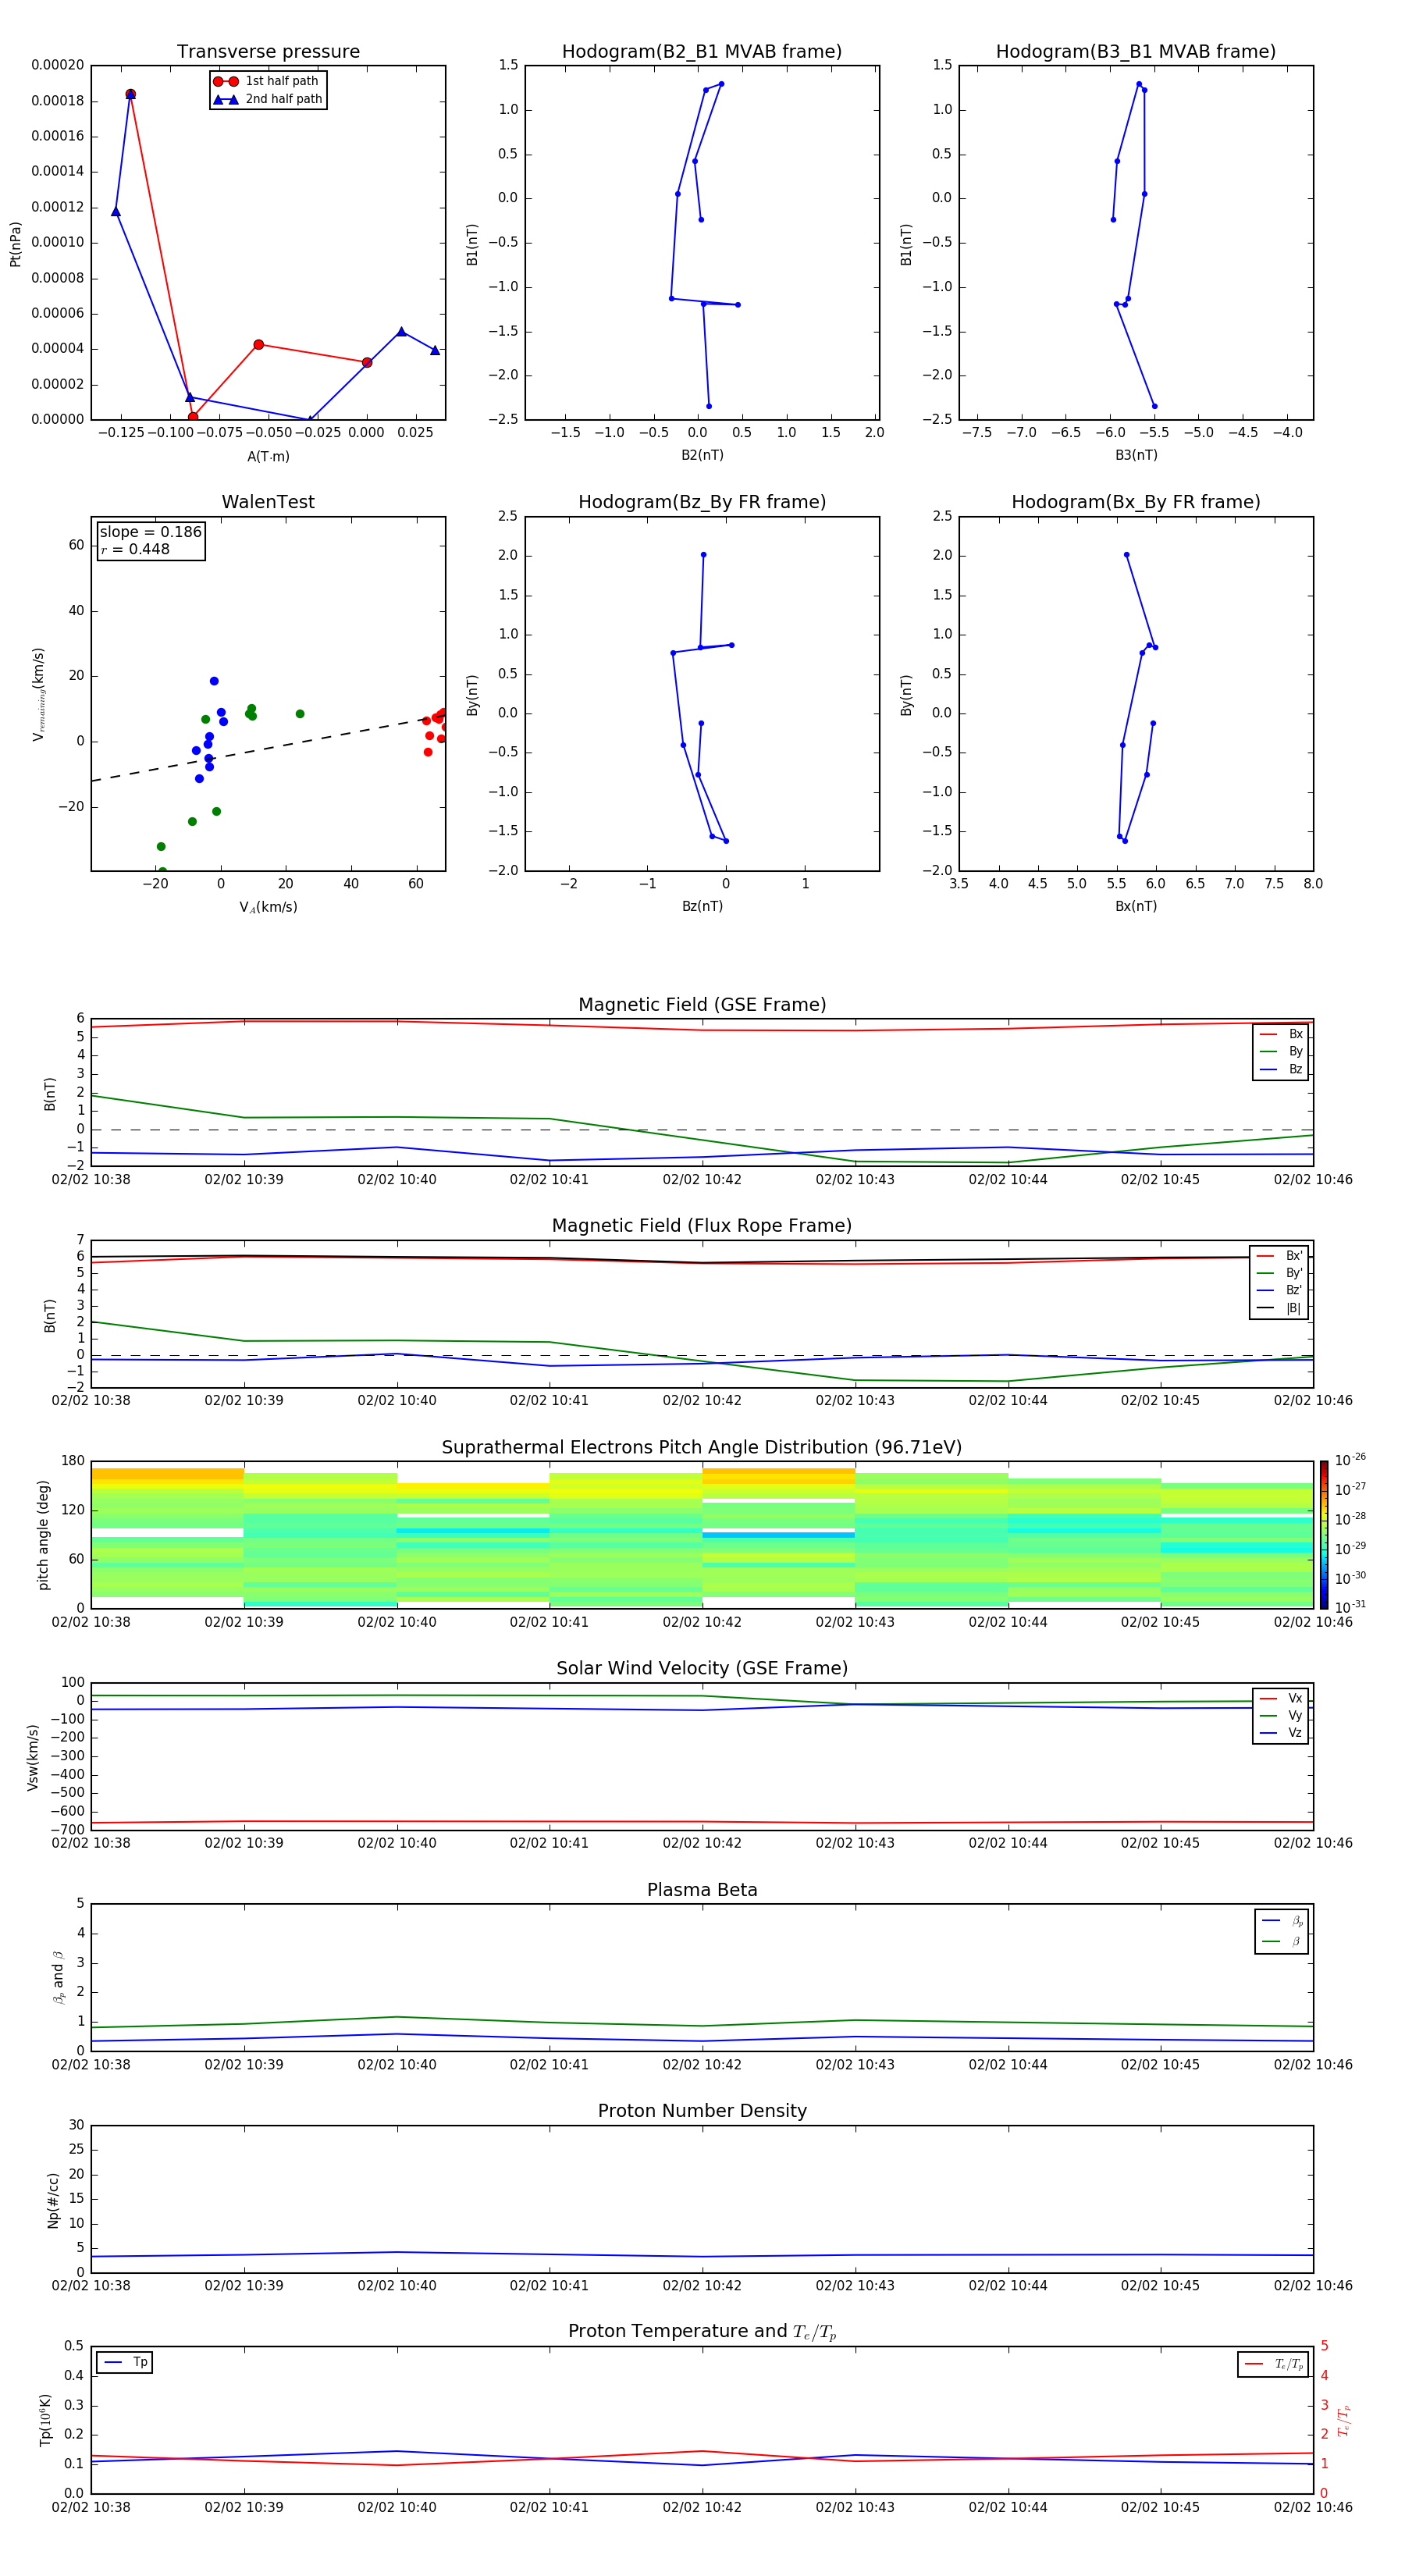Click the "βp" Plasma Beta legend entry
This screenshot has width=1405, height=2576.
1282,1921
